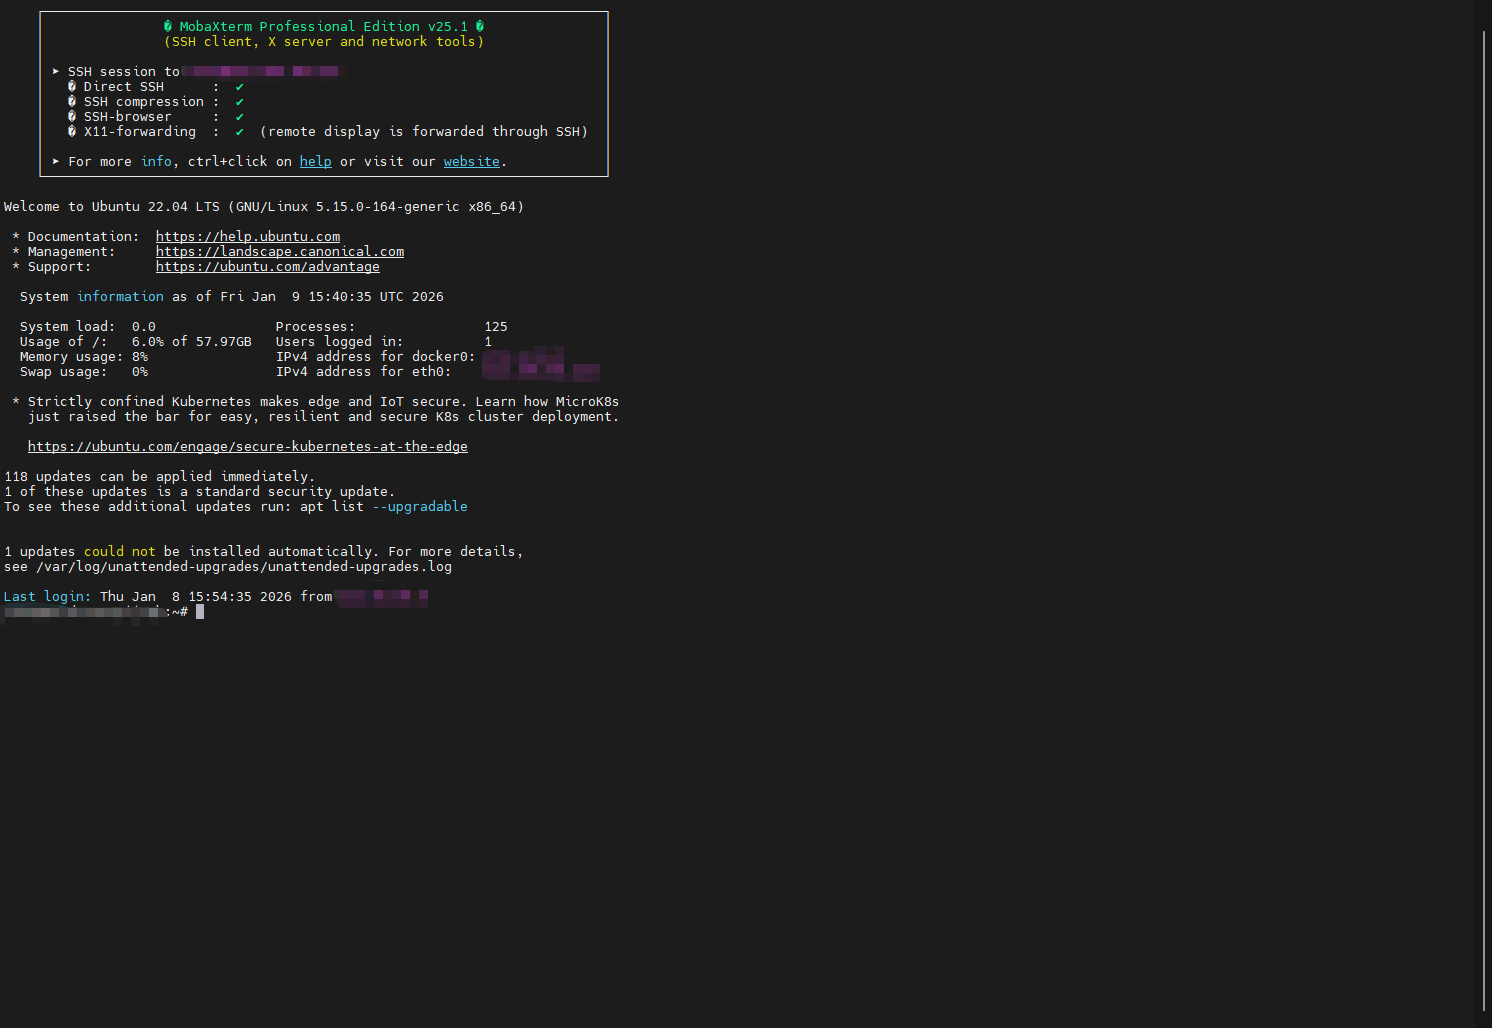Toggle the X11-forwarding checkmark
Viewport: 1492px width, 1028px height.
click(239, 131)
